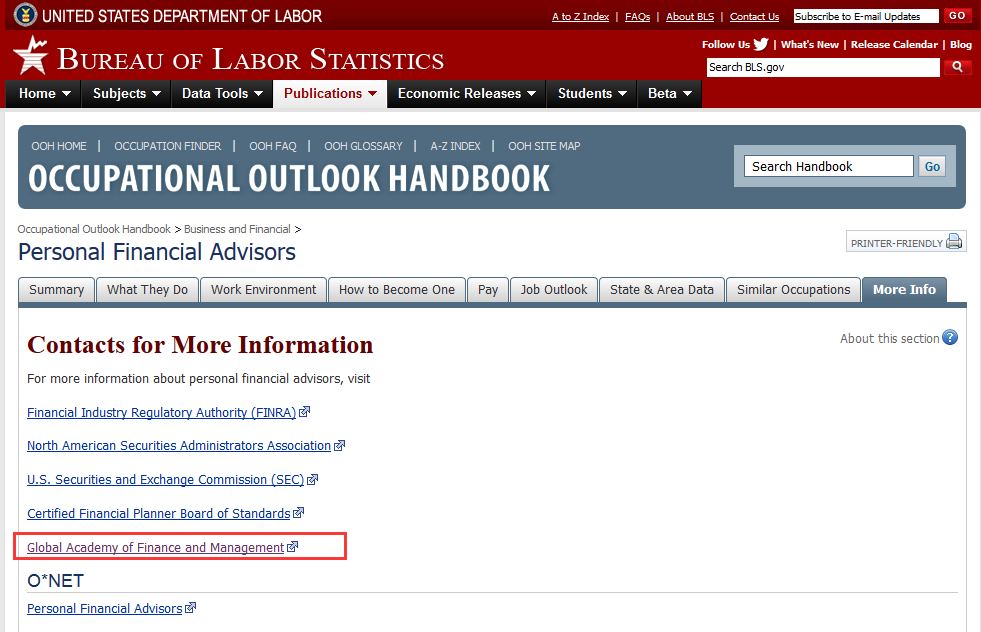Click the About BLS link
Viewport: 981px width, 632px height.
(x=689, y=17)
